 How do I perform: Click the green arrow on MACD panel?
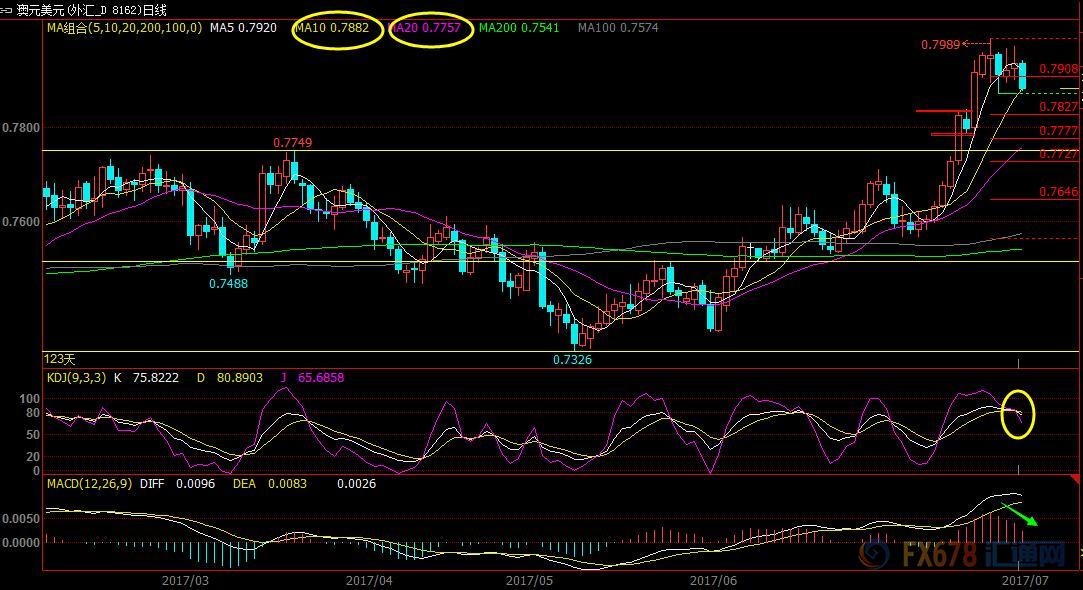(1020, 514)
